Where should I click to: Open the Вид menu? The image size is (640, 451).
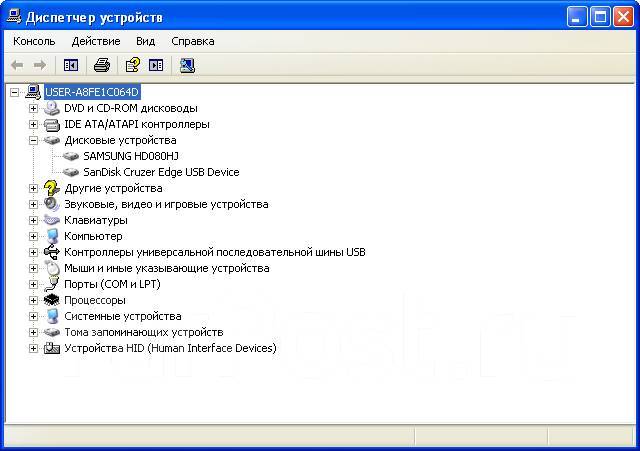(x=145, y=41)
